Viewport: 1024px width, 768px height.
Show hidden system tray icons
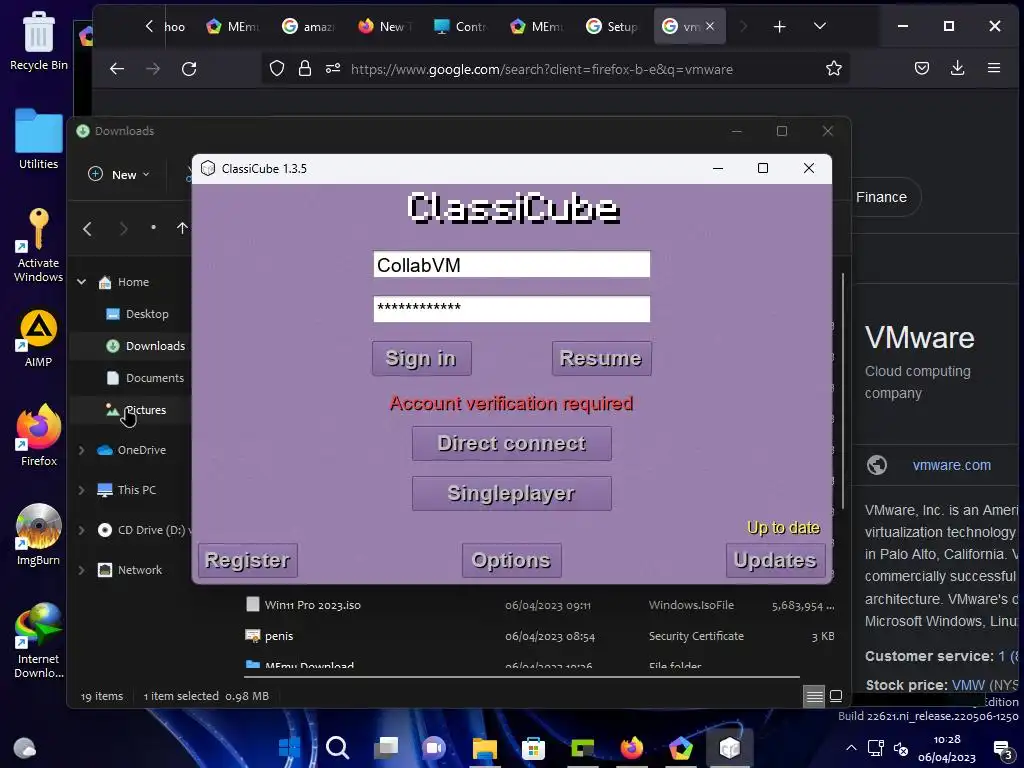point(851,748)
